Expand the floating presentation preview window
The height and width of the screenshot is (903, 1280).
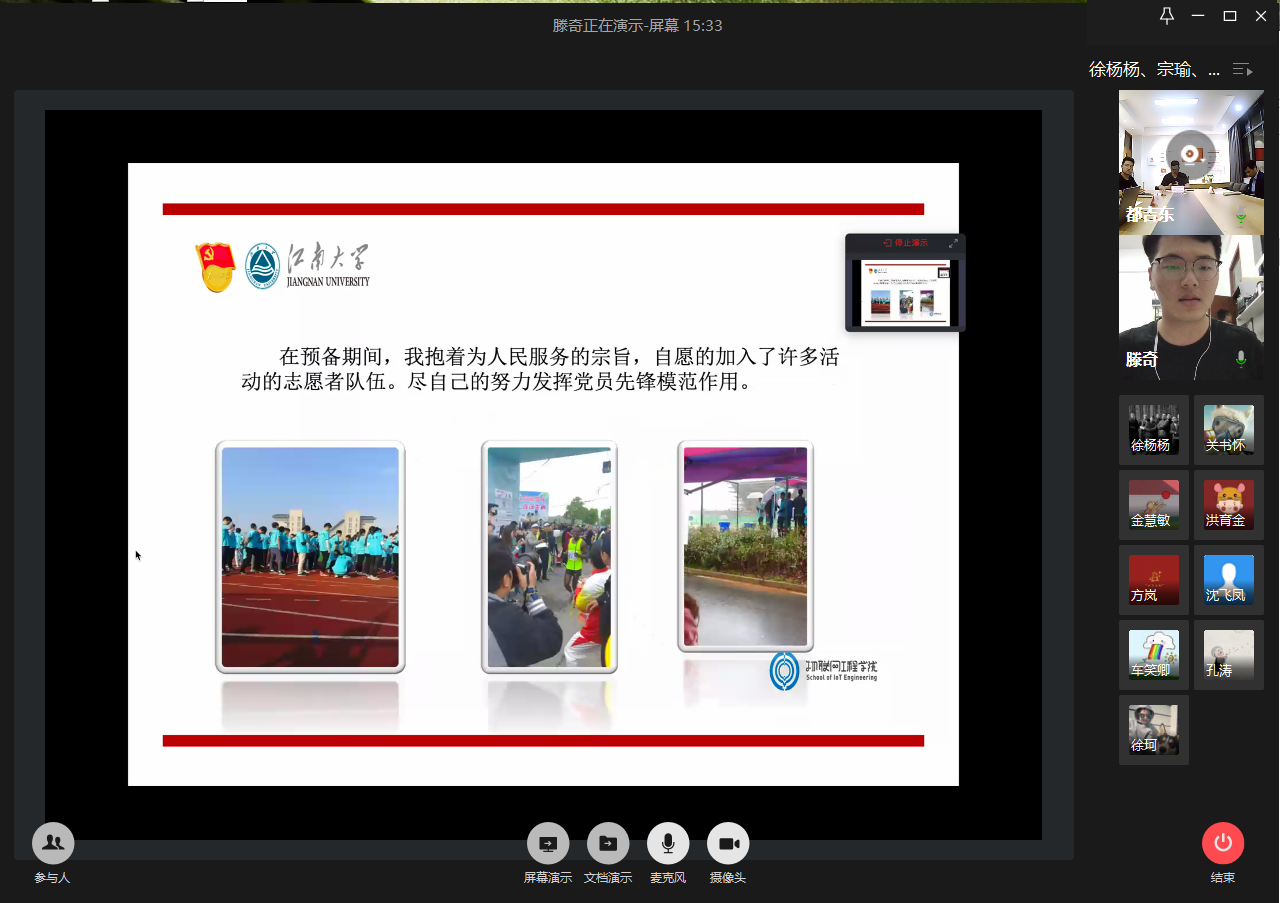953,243
